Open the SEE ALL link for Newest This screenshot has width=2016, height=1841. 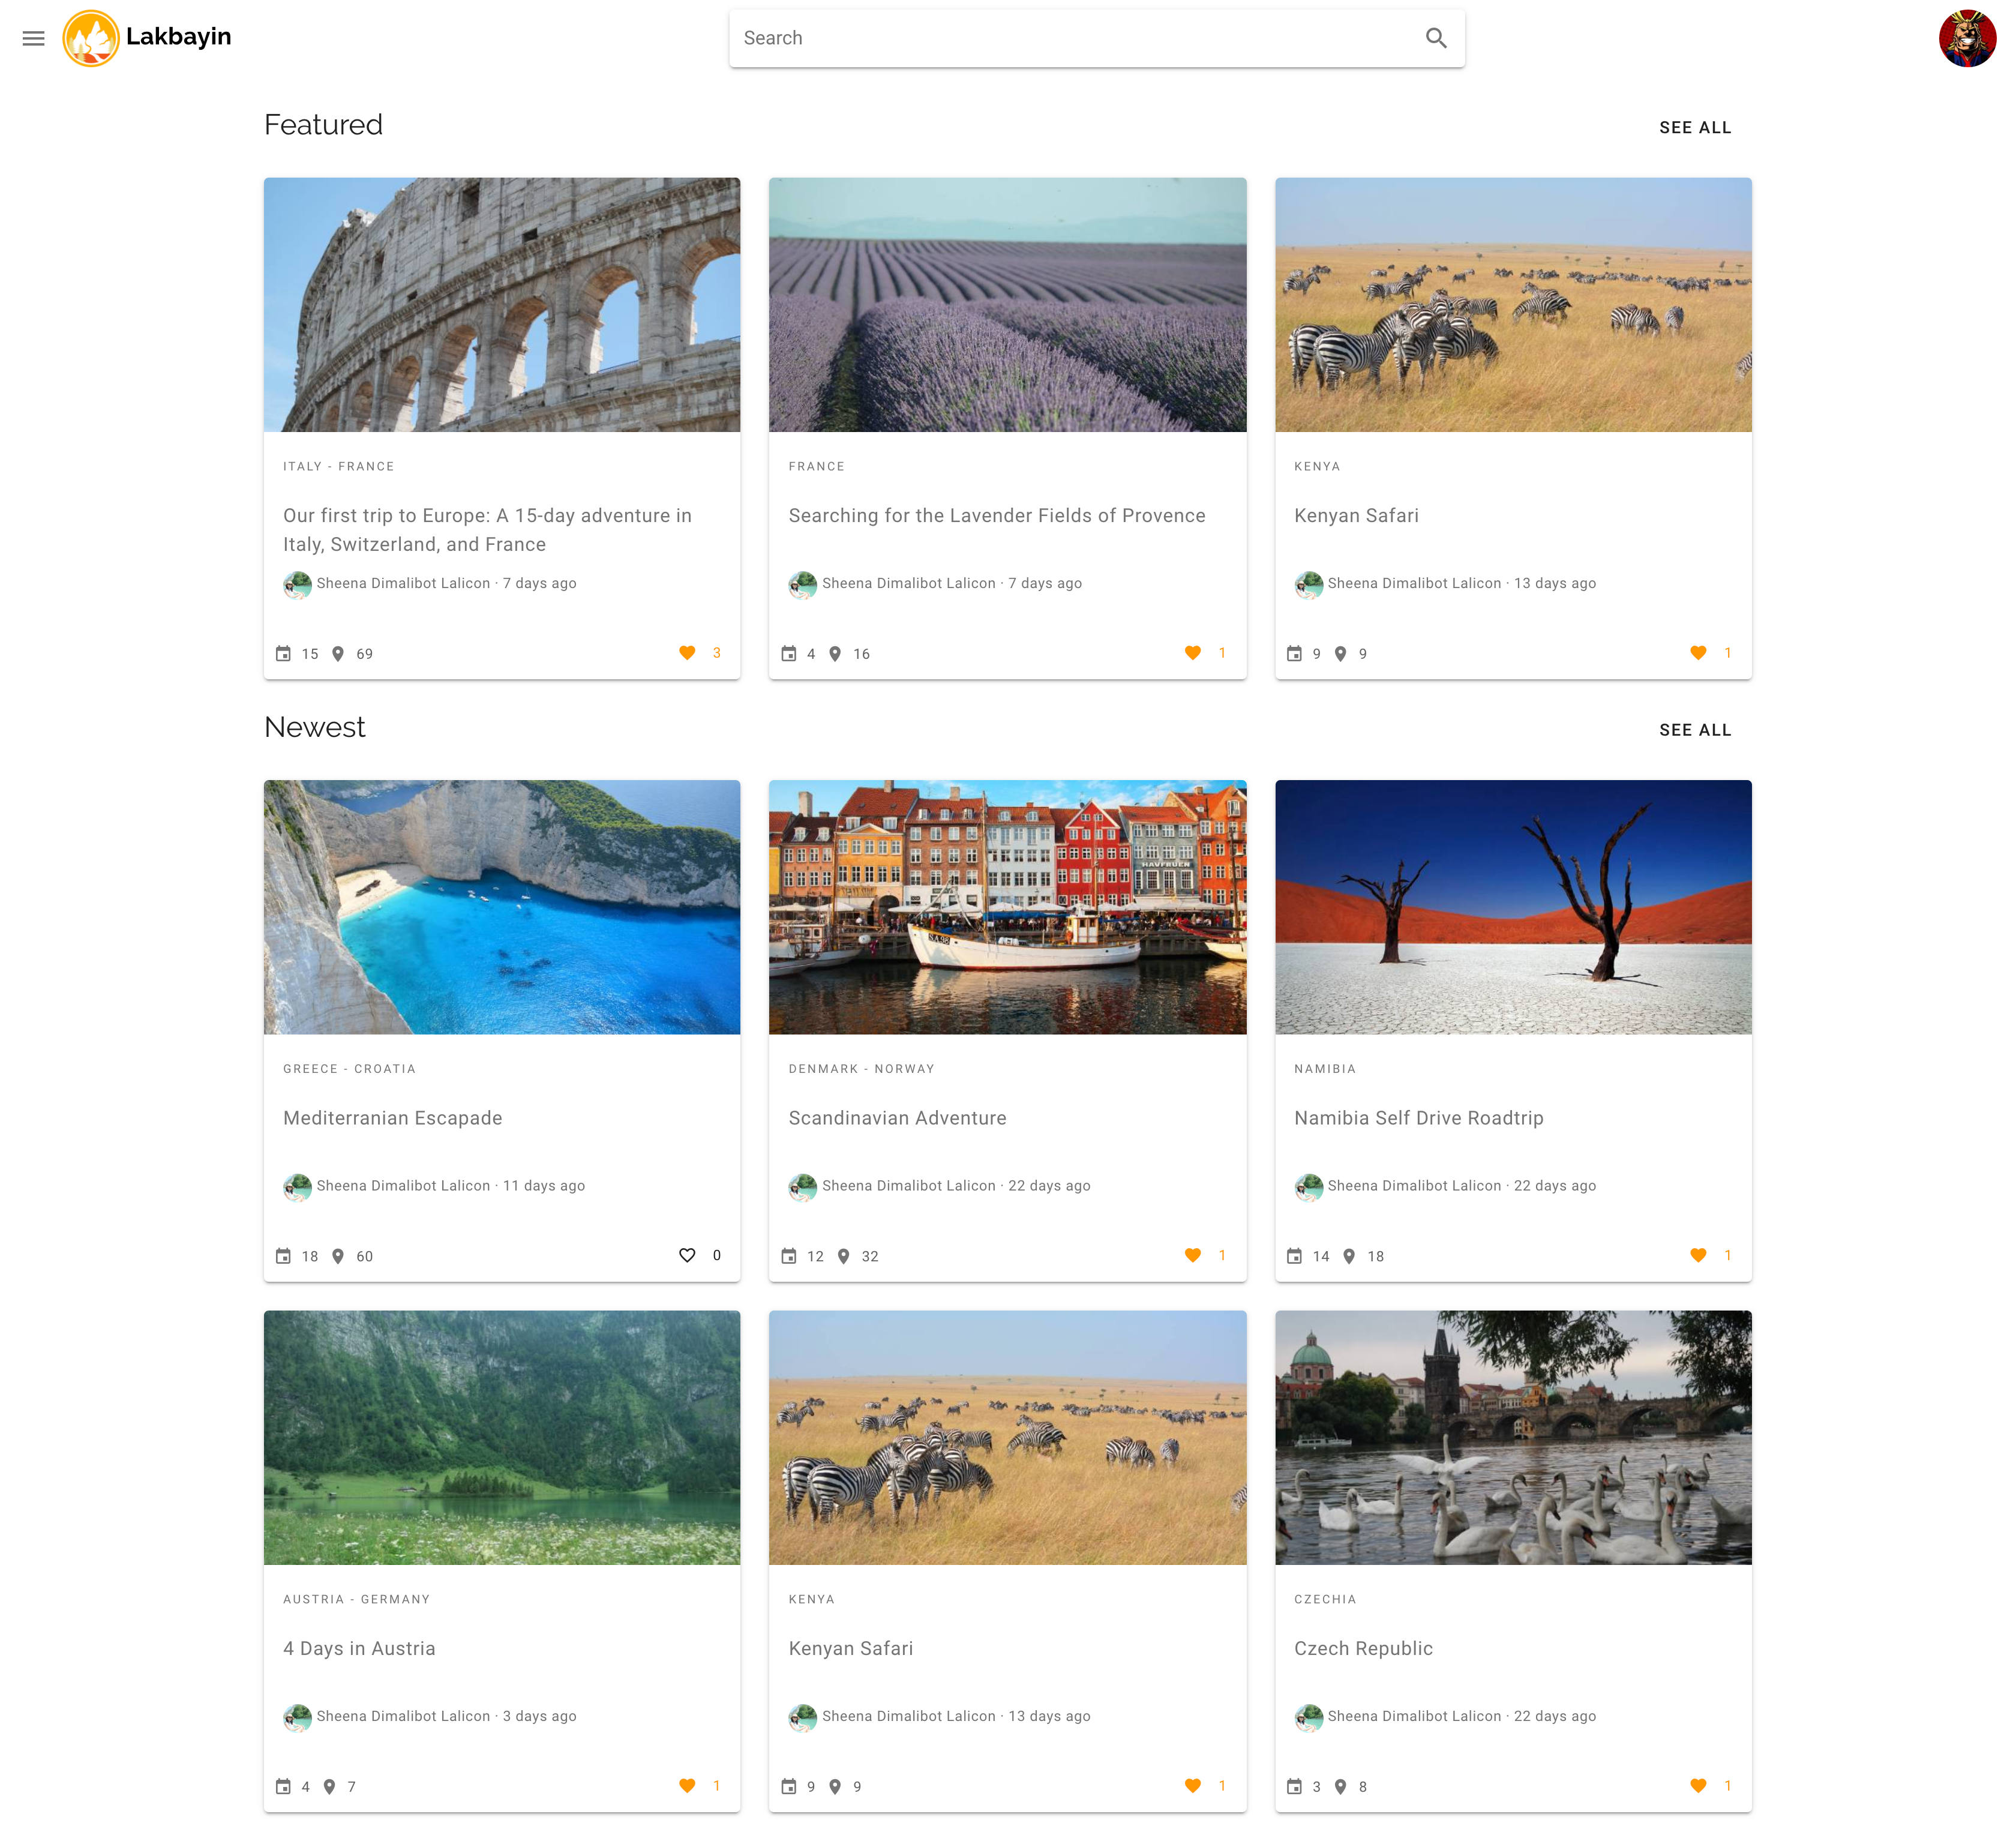(x=1695, y=730)
